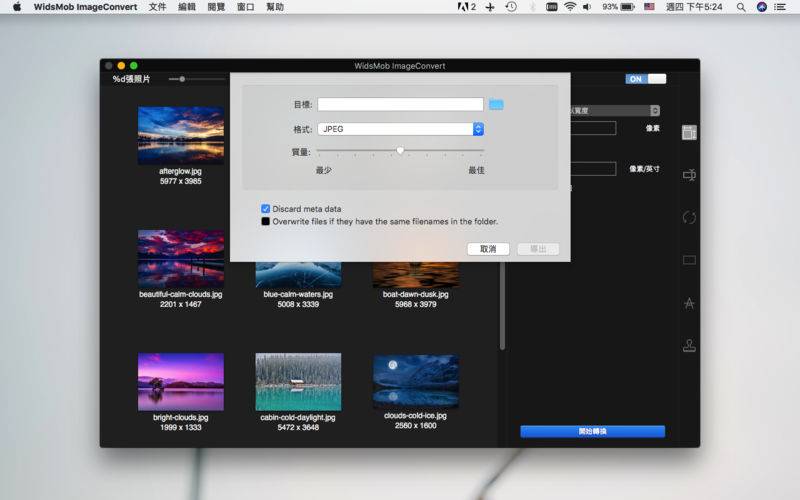Click the volume icon in menu bar

point(587,7)
